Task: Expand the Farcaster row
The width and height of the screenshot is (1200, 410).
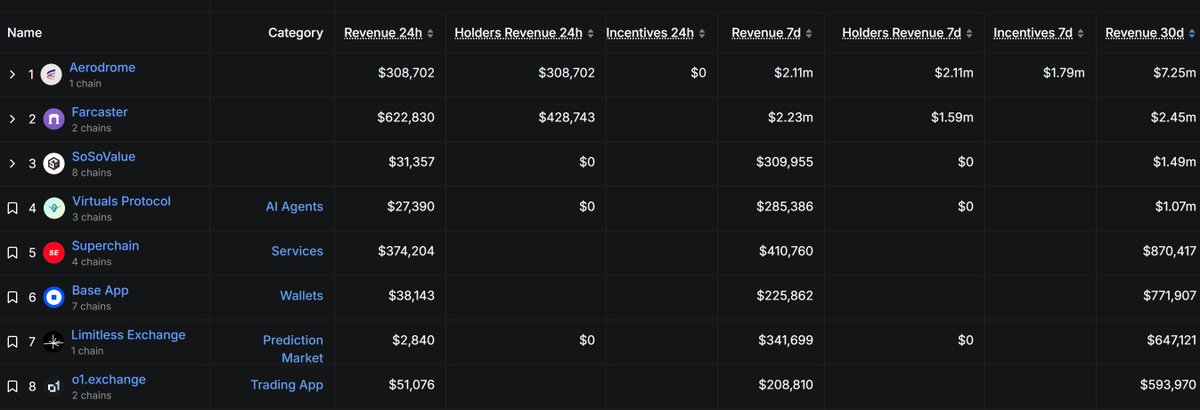Action: [12, 120]
